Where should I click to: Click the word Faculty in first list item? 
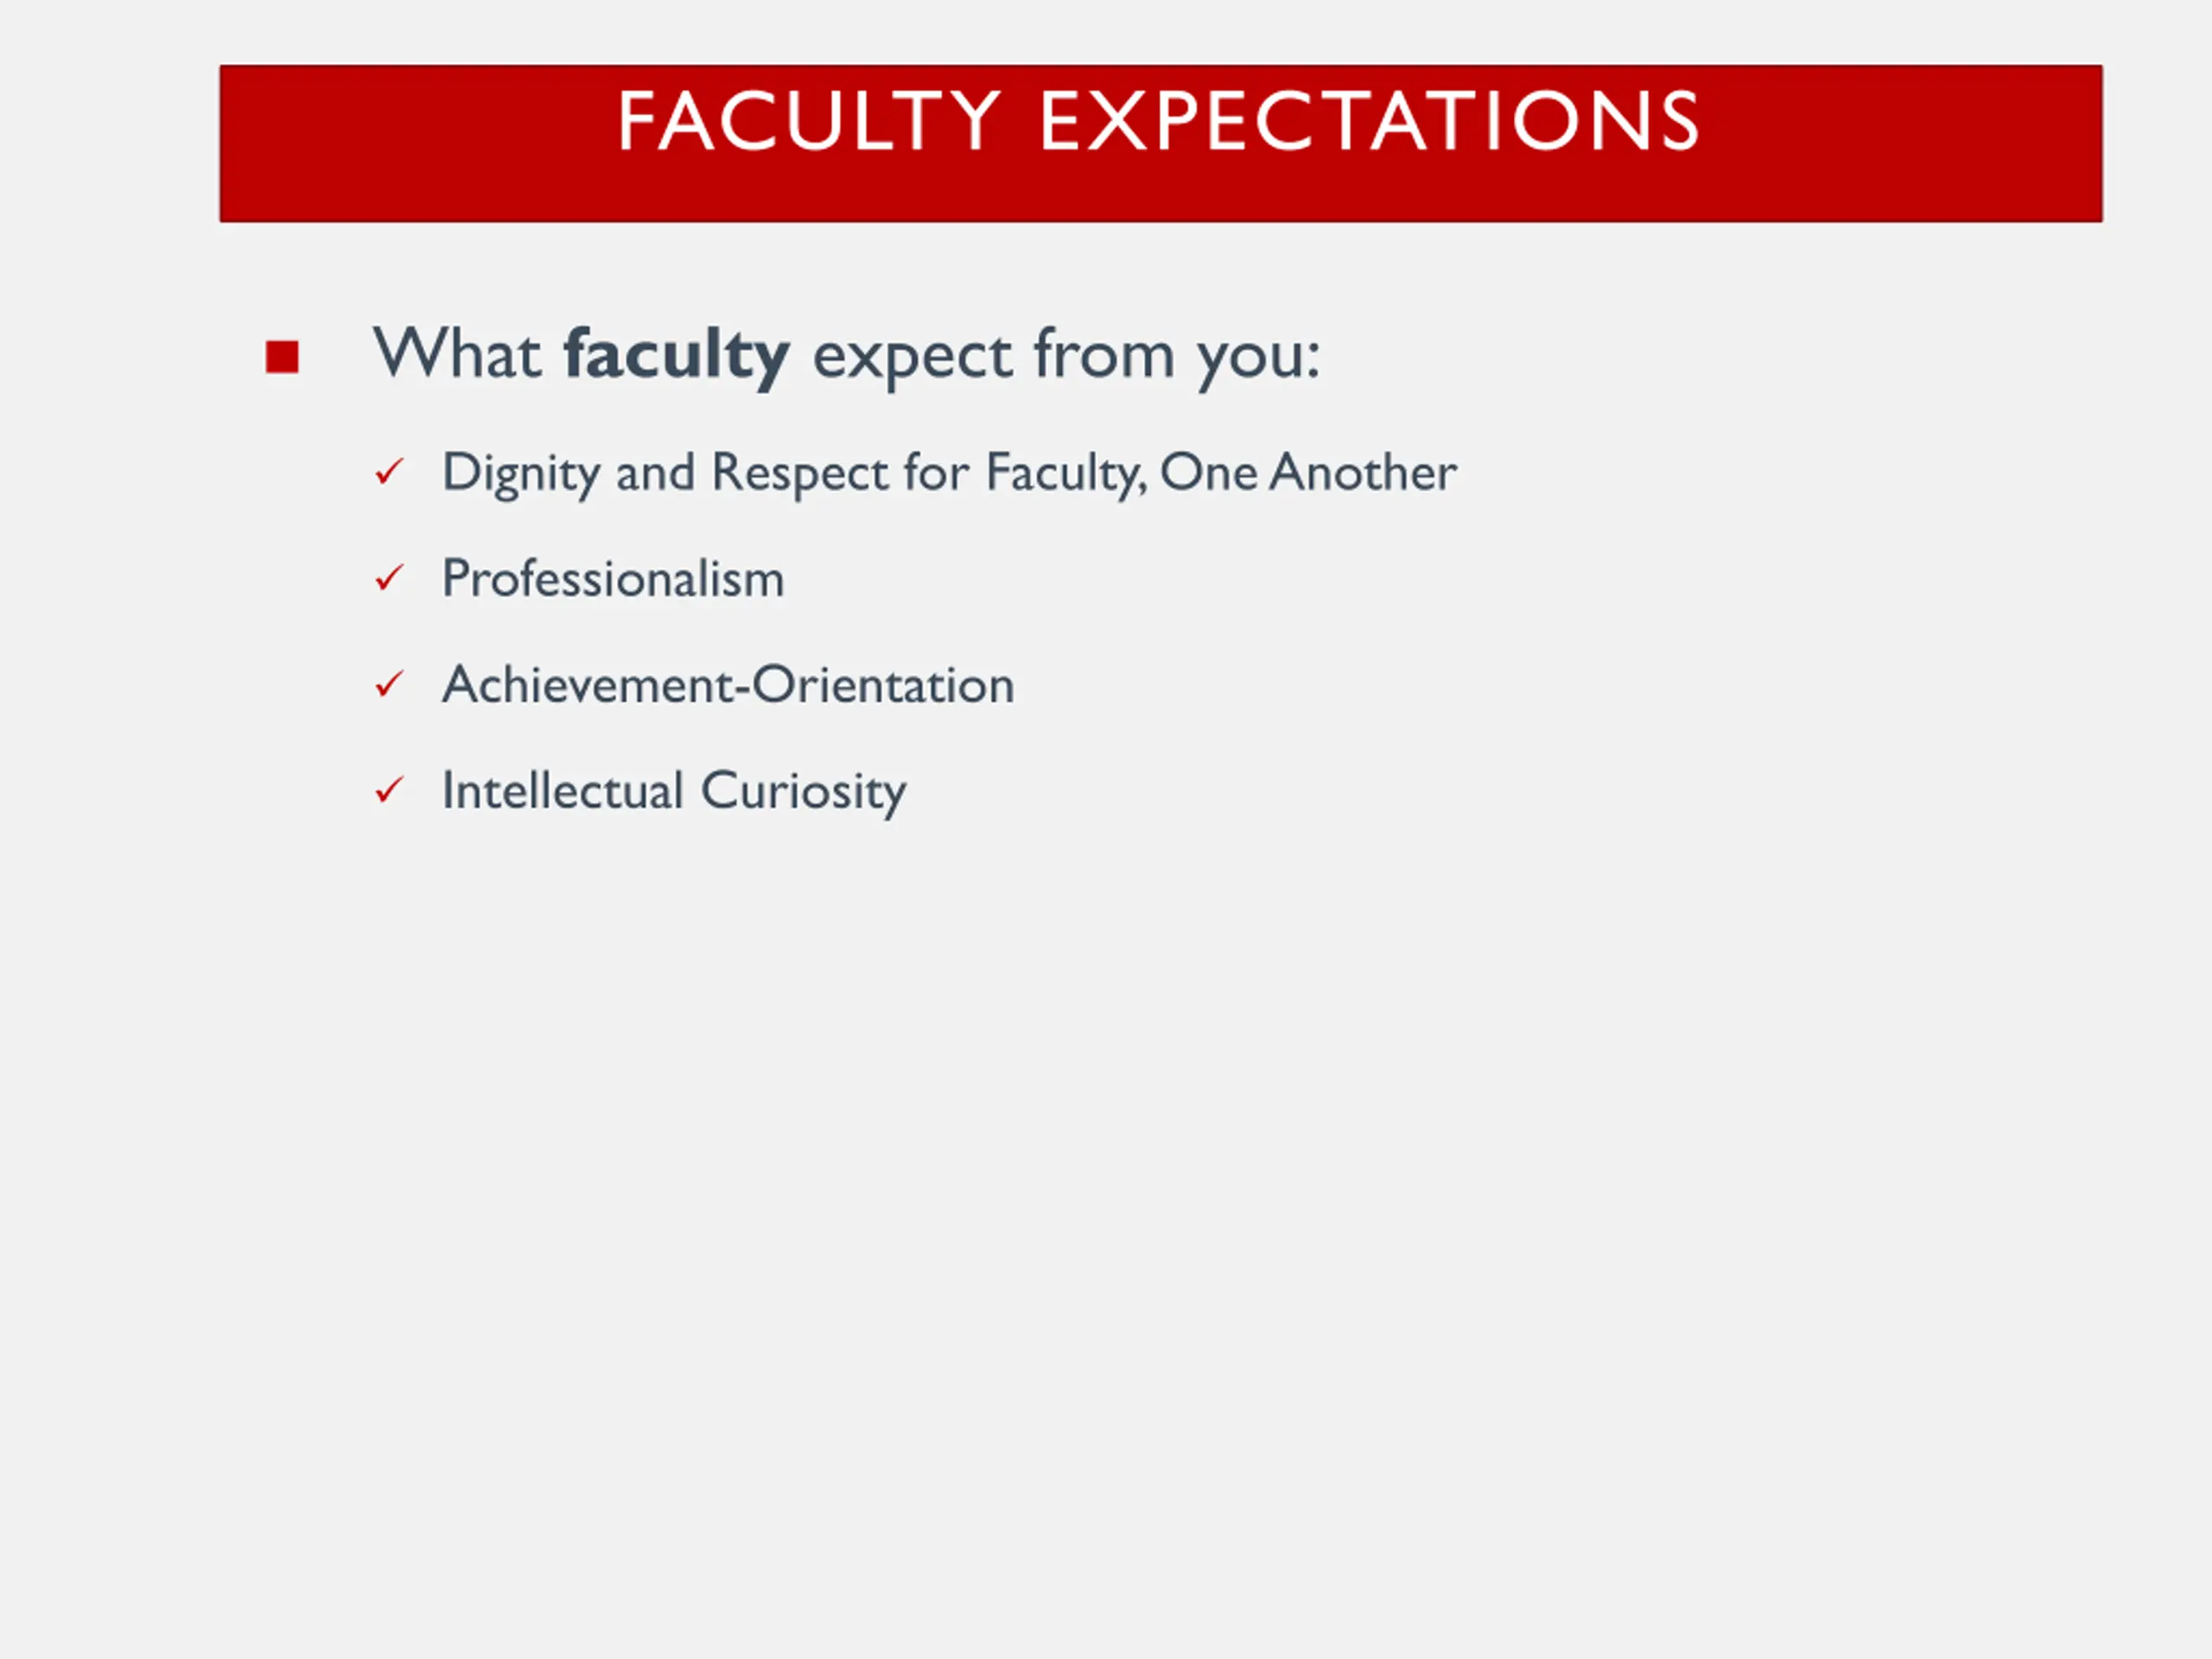1066,474
